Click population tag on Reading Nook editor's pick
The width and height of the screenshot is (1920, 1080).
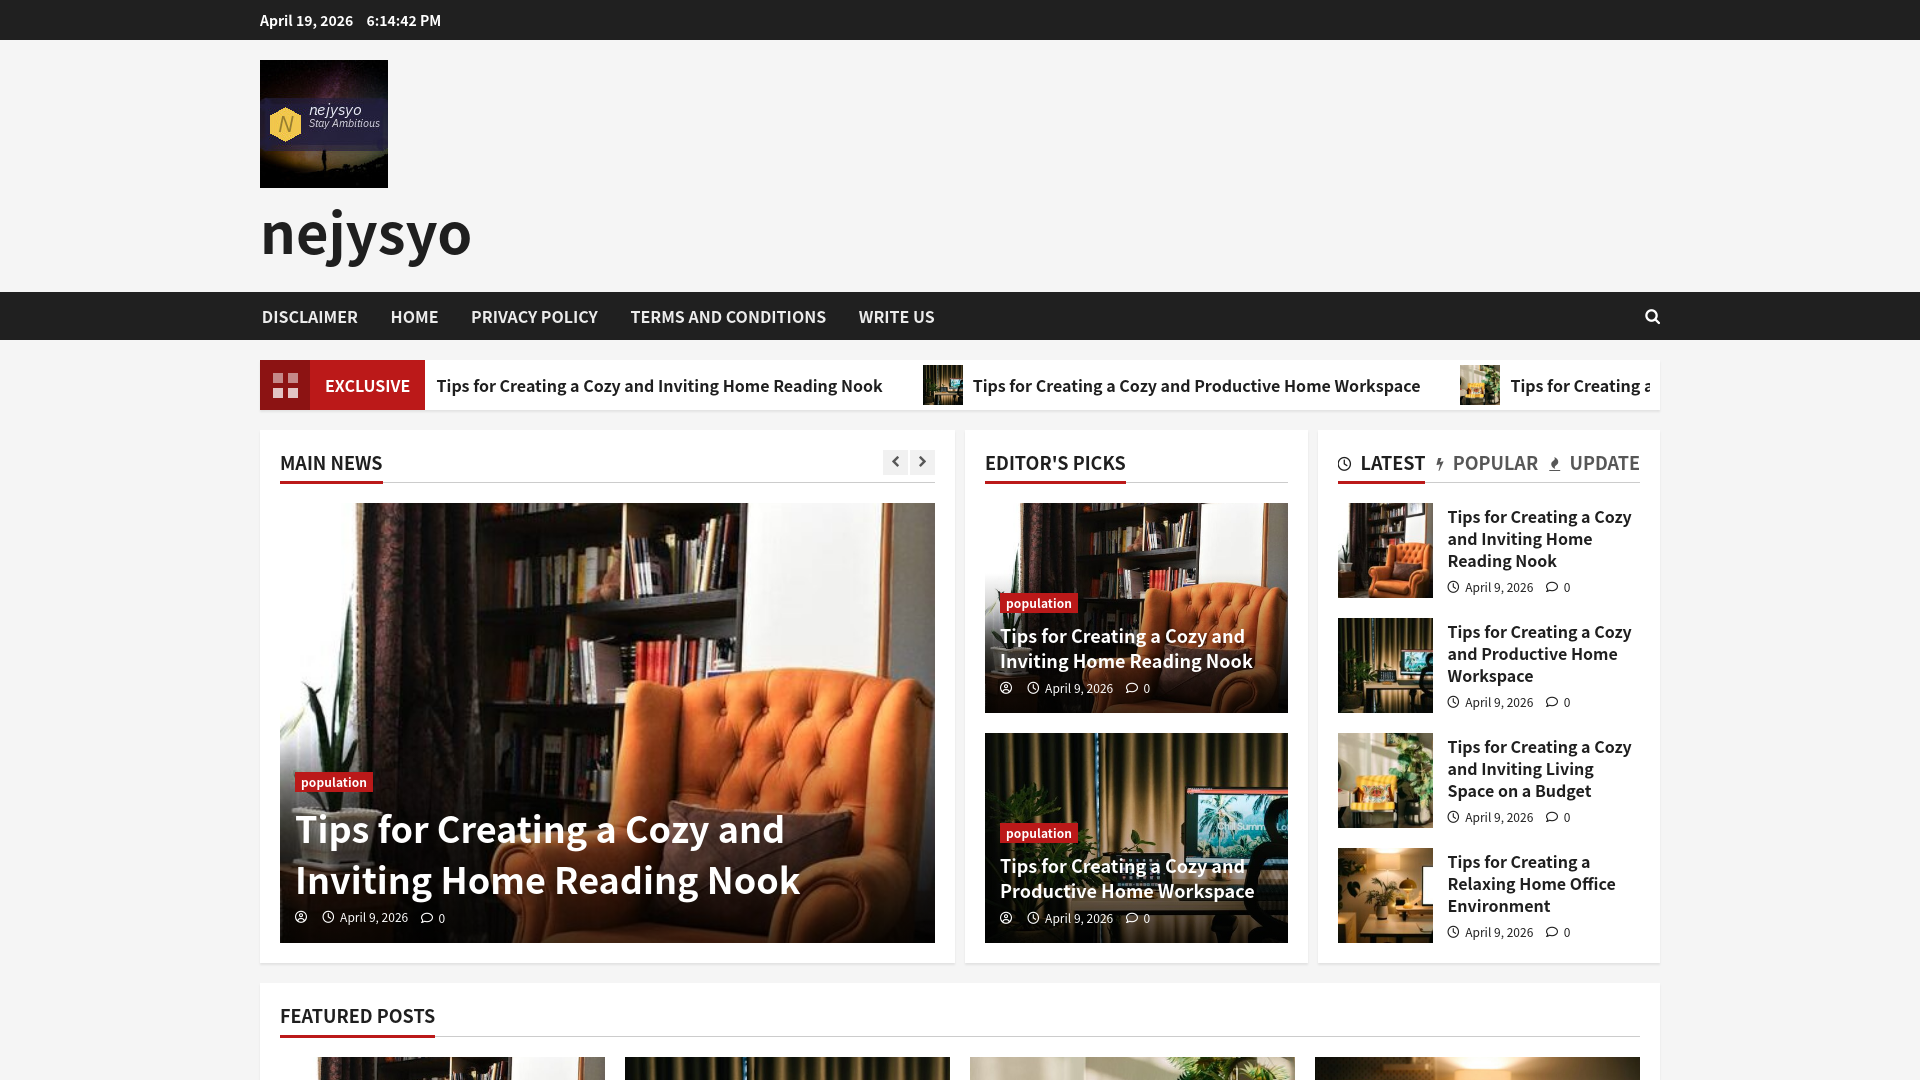pos(1039,603)
